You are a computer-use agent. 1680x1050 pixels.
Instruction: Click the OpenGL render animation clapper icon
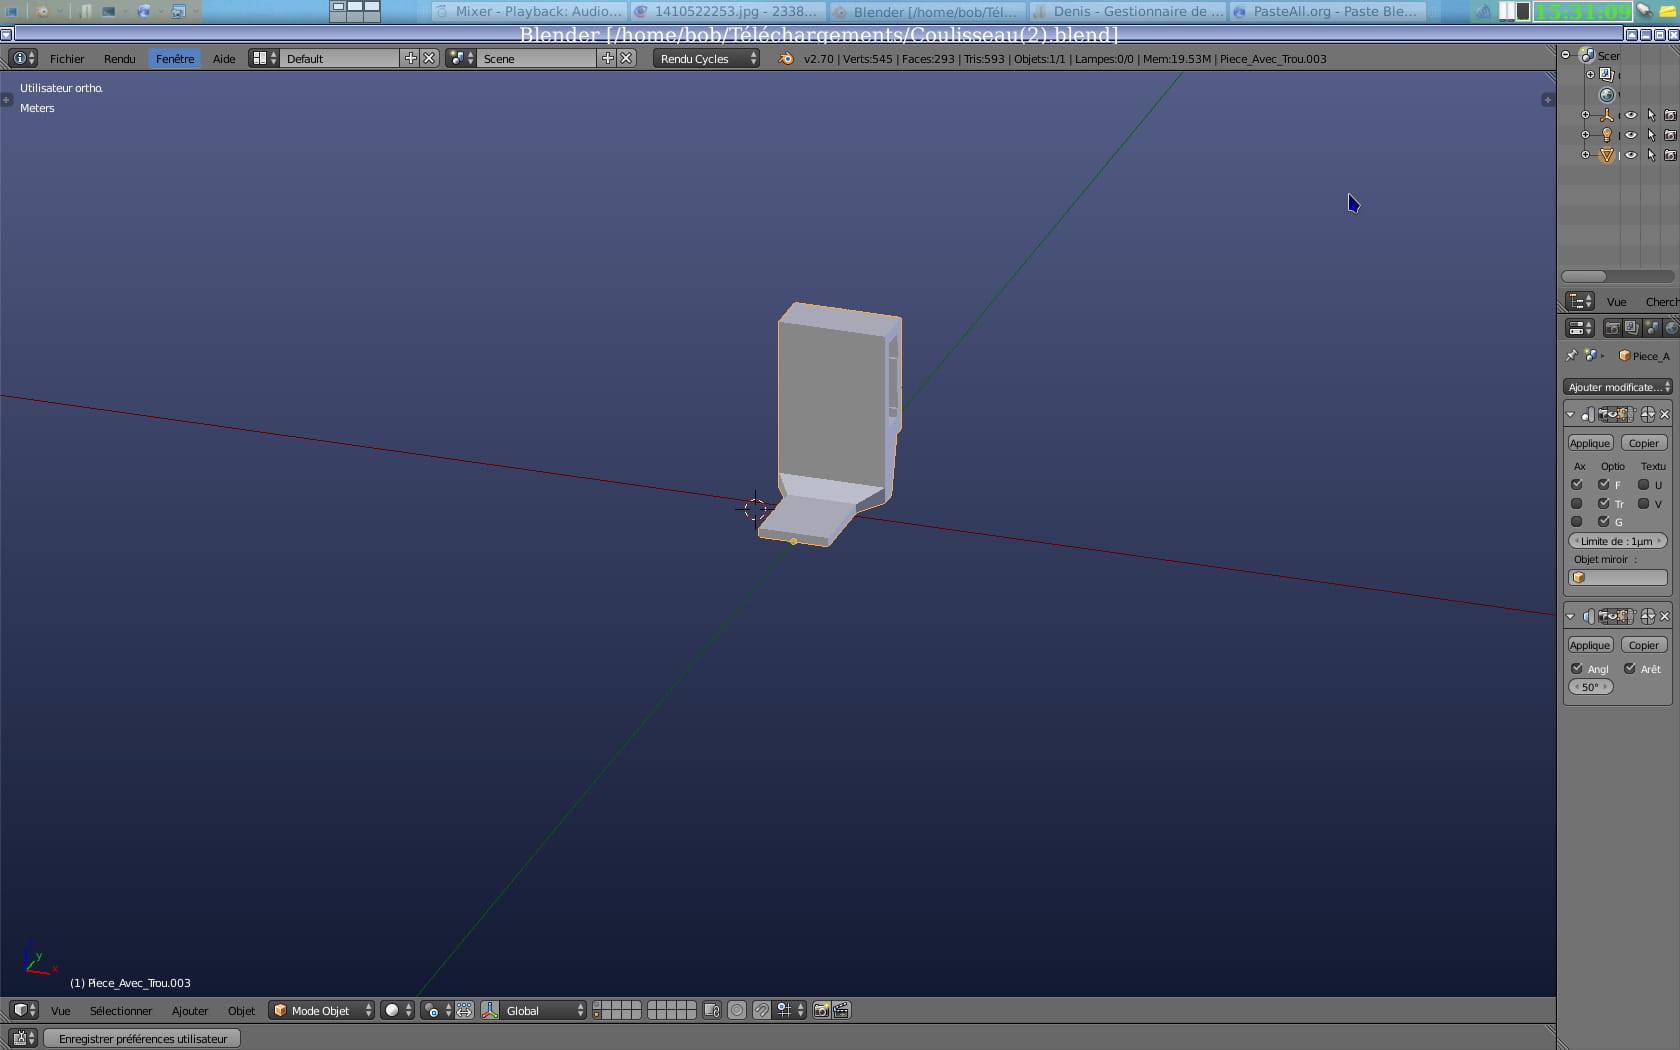pos(842,1010)
